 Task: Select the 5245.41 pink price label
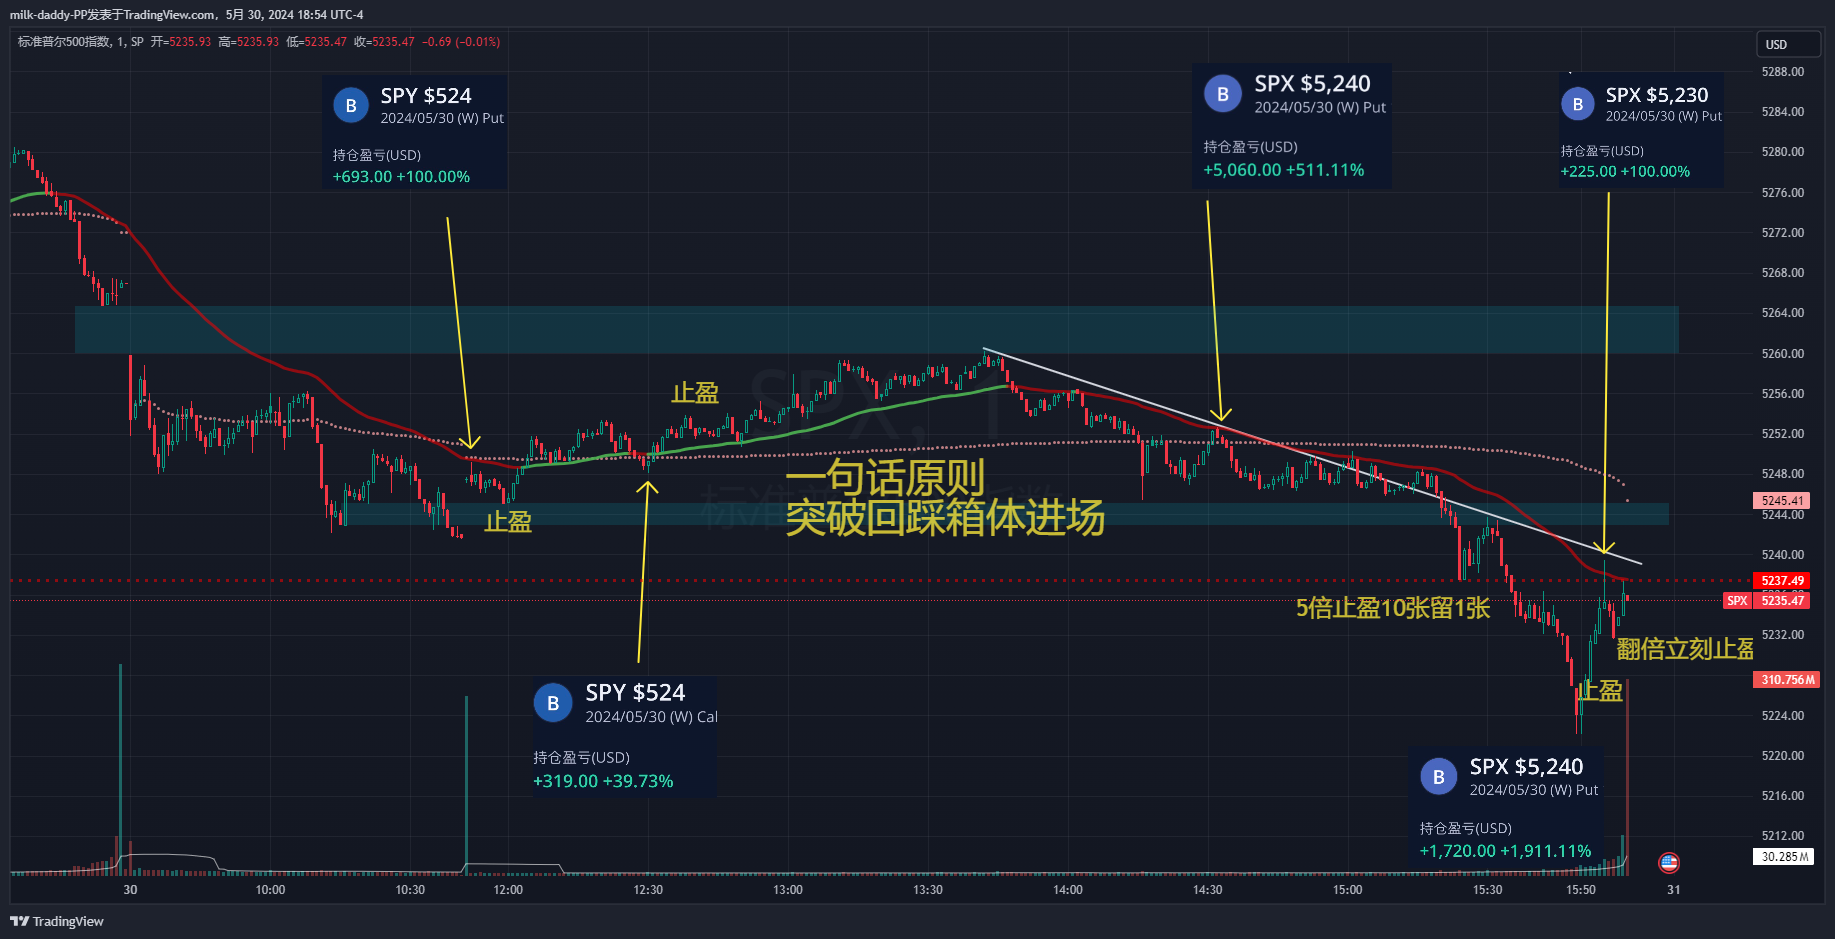[x=1782, y=501]
